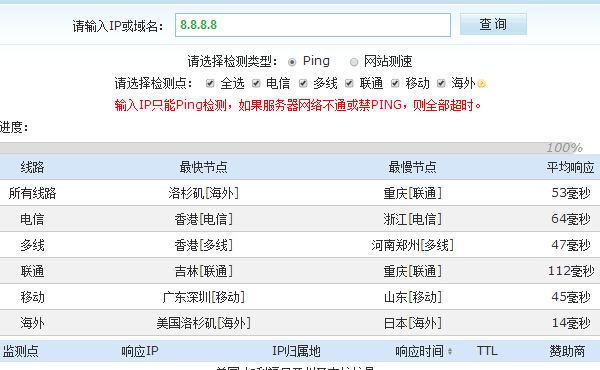Click the 响应时间 column header
This screenshot has height=370, width=600.
click(419, 351)
